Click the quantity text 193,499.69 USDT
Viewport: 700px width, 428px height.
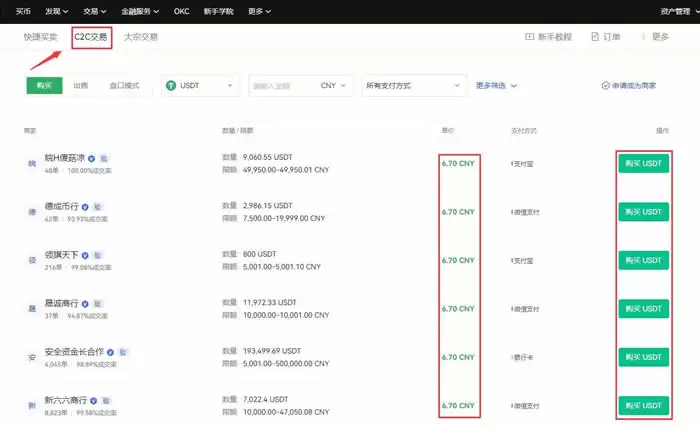[271, 351]
